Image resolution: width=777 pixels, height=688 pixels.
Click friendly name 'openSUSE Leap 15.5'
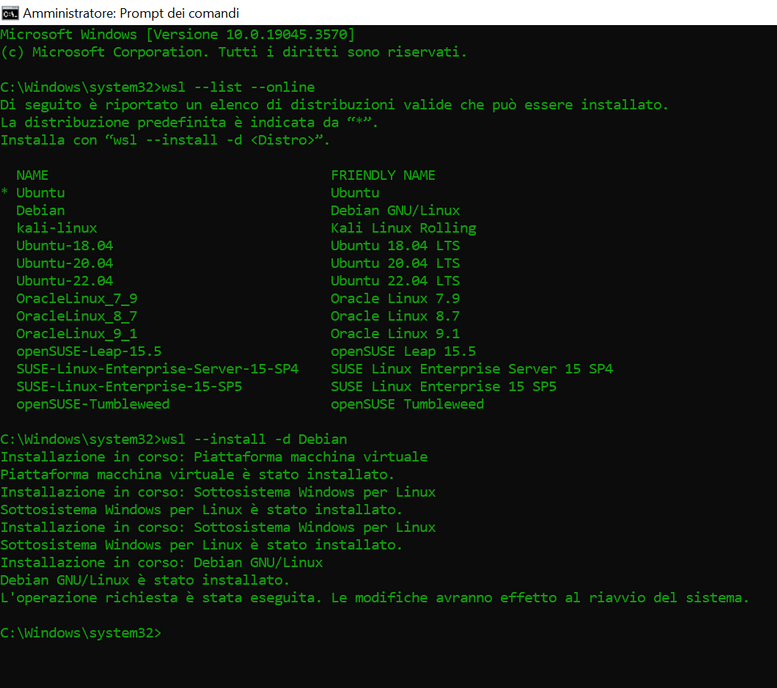[x=403, y=351]
